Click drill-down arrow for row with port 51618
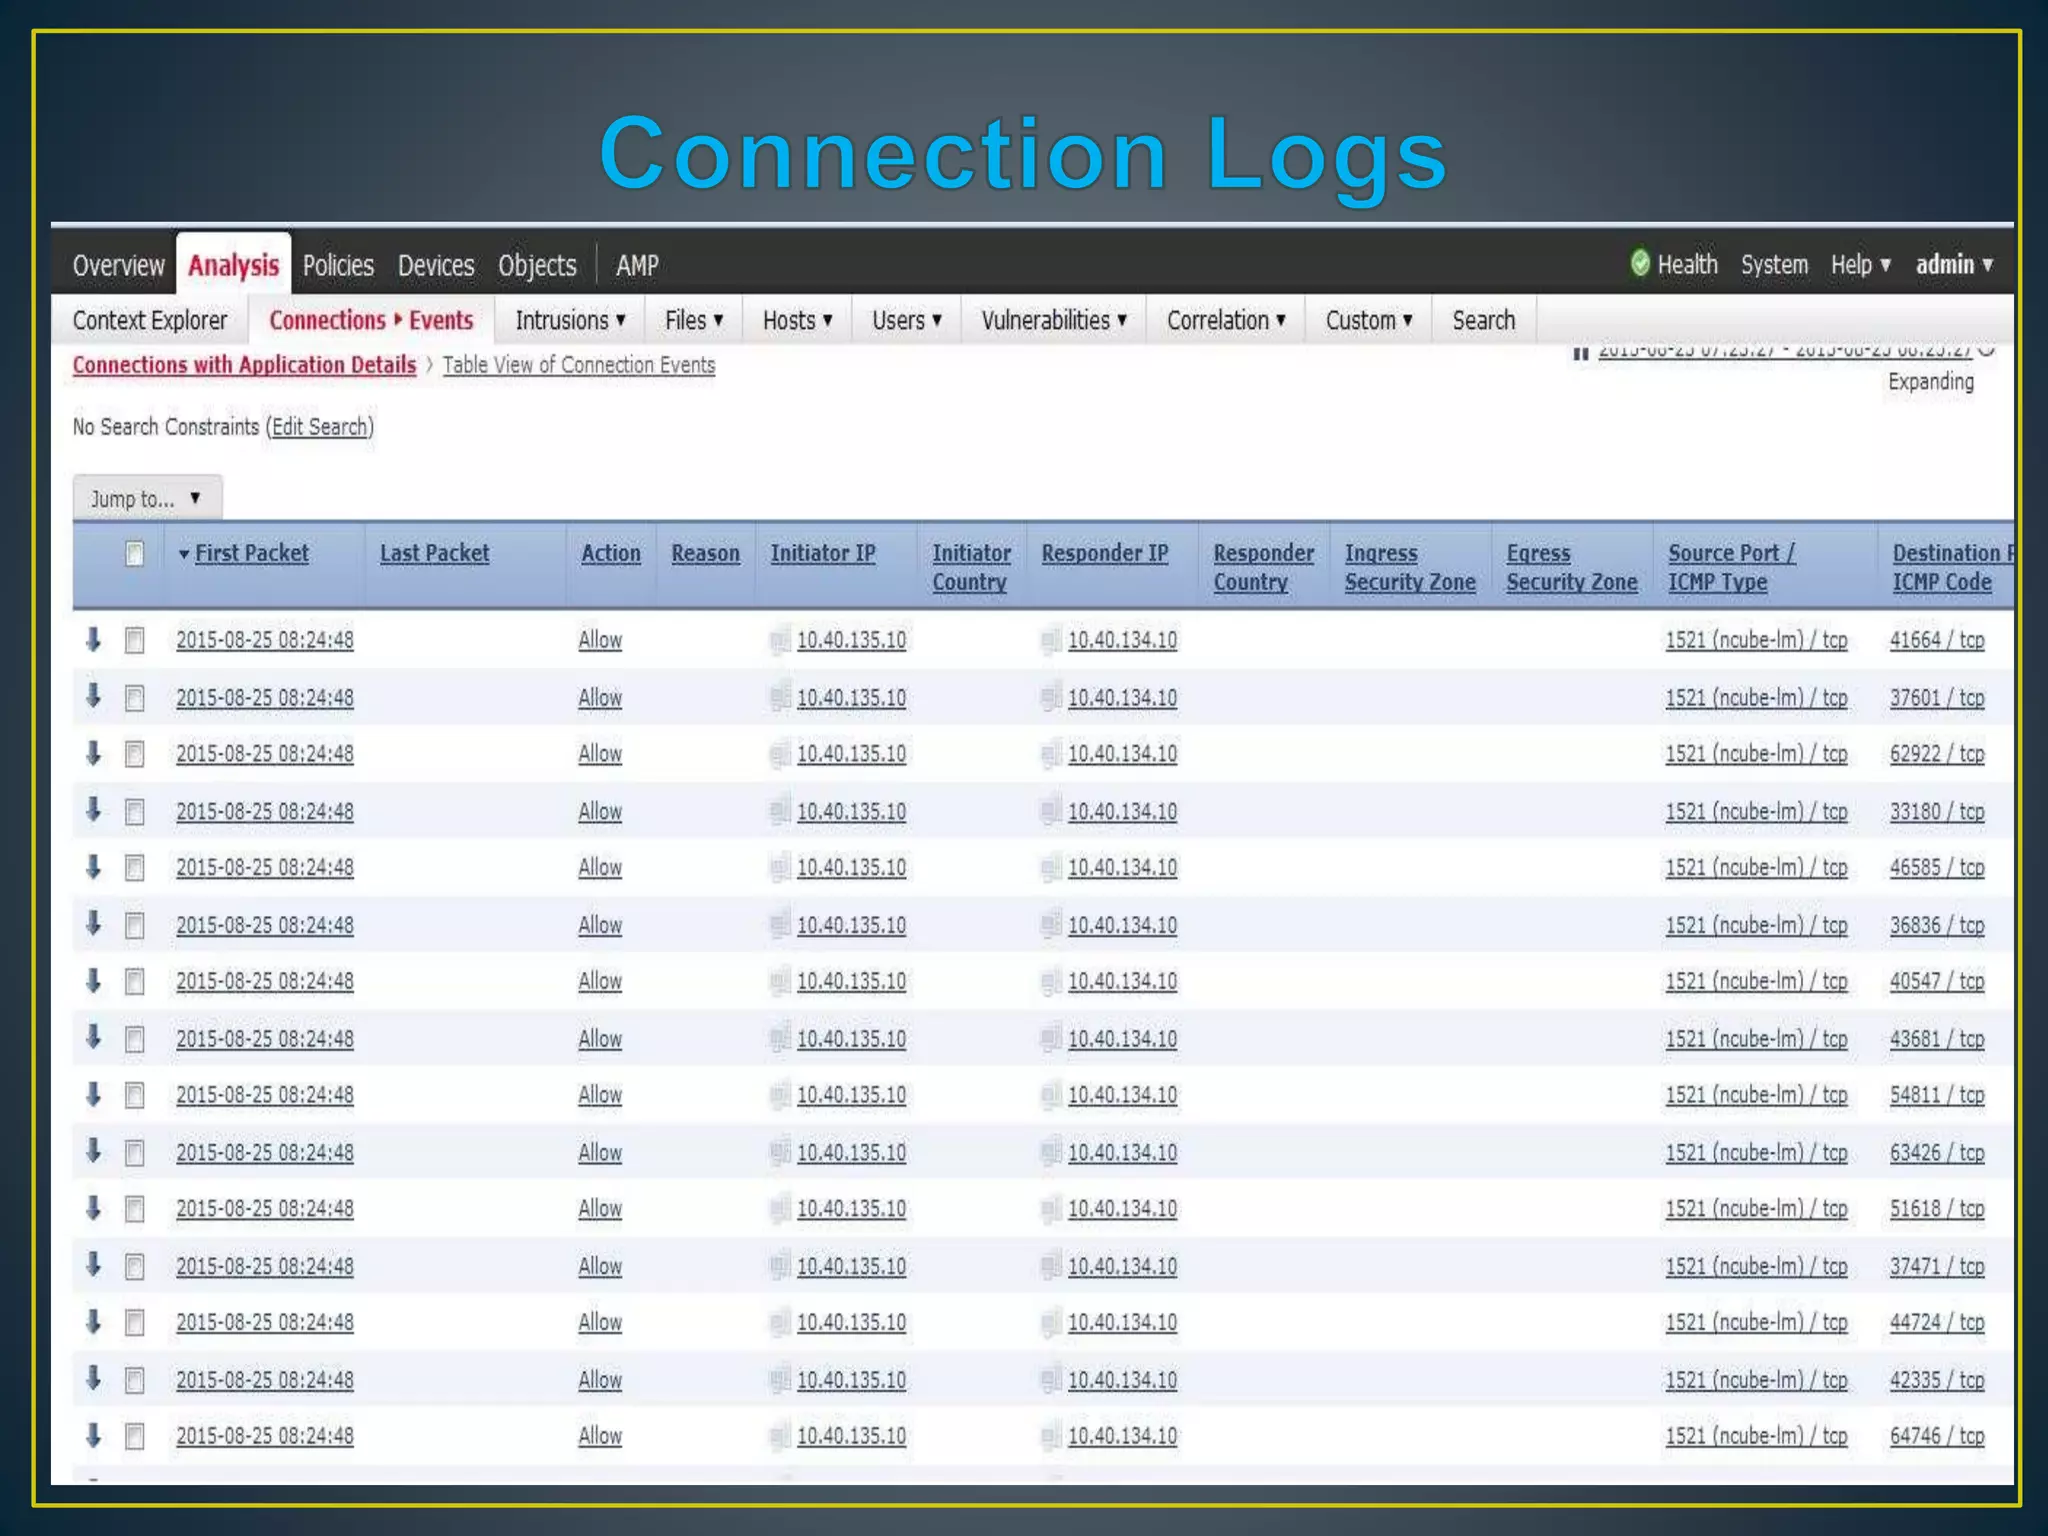This screenshot has width=2048, height=1536. click(93, 1208)
